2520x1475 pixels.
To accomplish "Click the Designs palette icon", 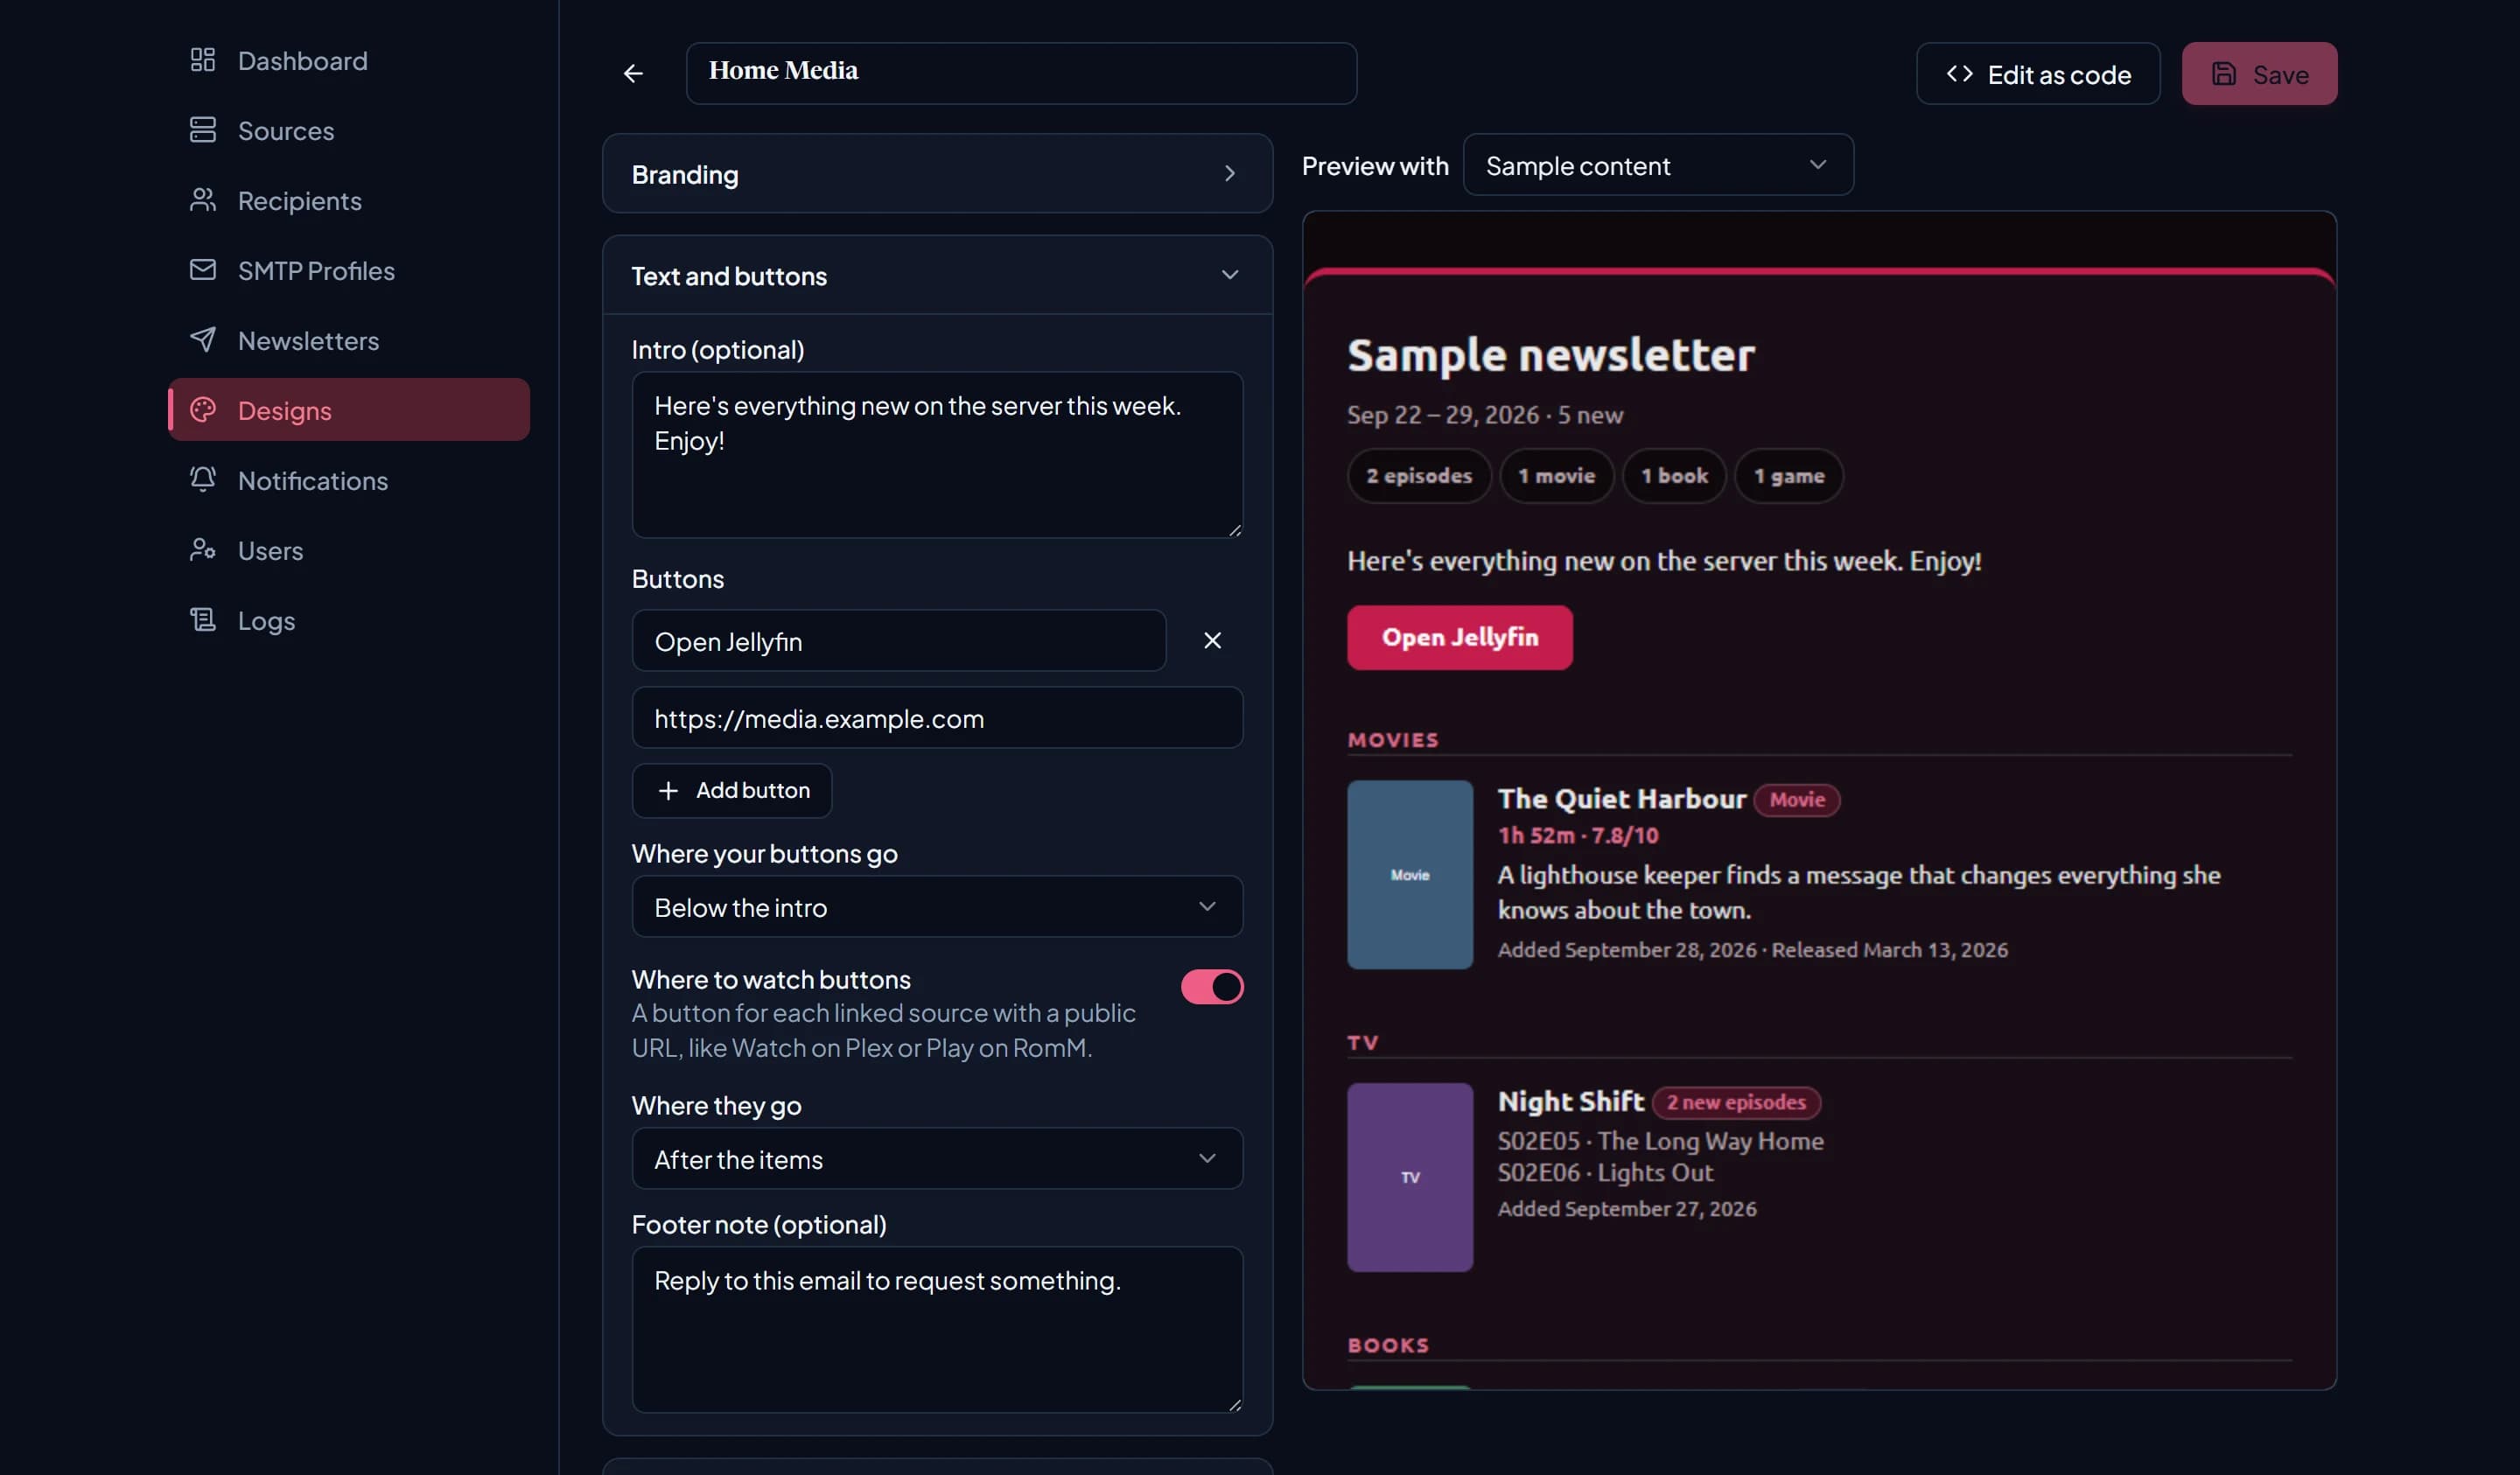I will click(x=203, y=410).
